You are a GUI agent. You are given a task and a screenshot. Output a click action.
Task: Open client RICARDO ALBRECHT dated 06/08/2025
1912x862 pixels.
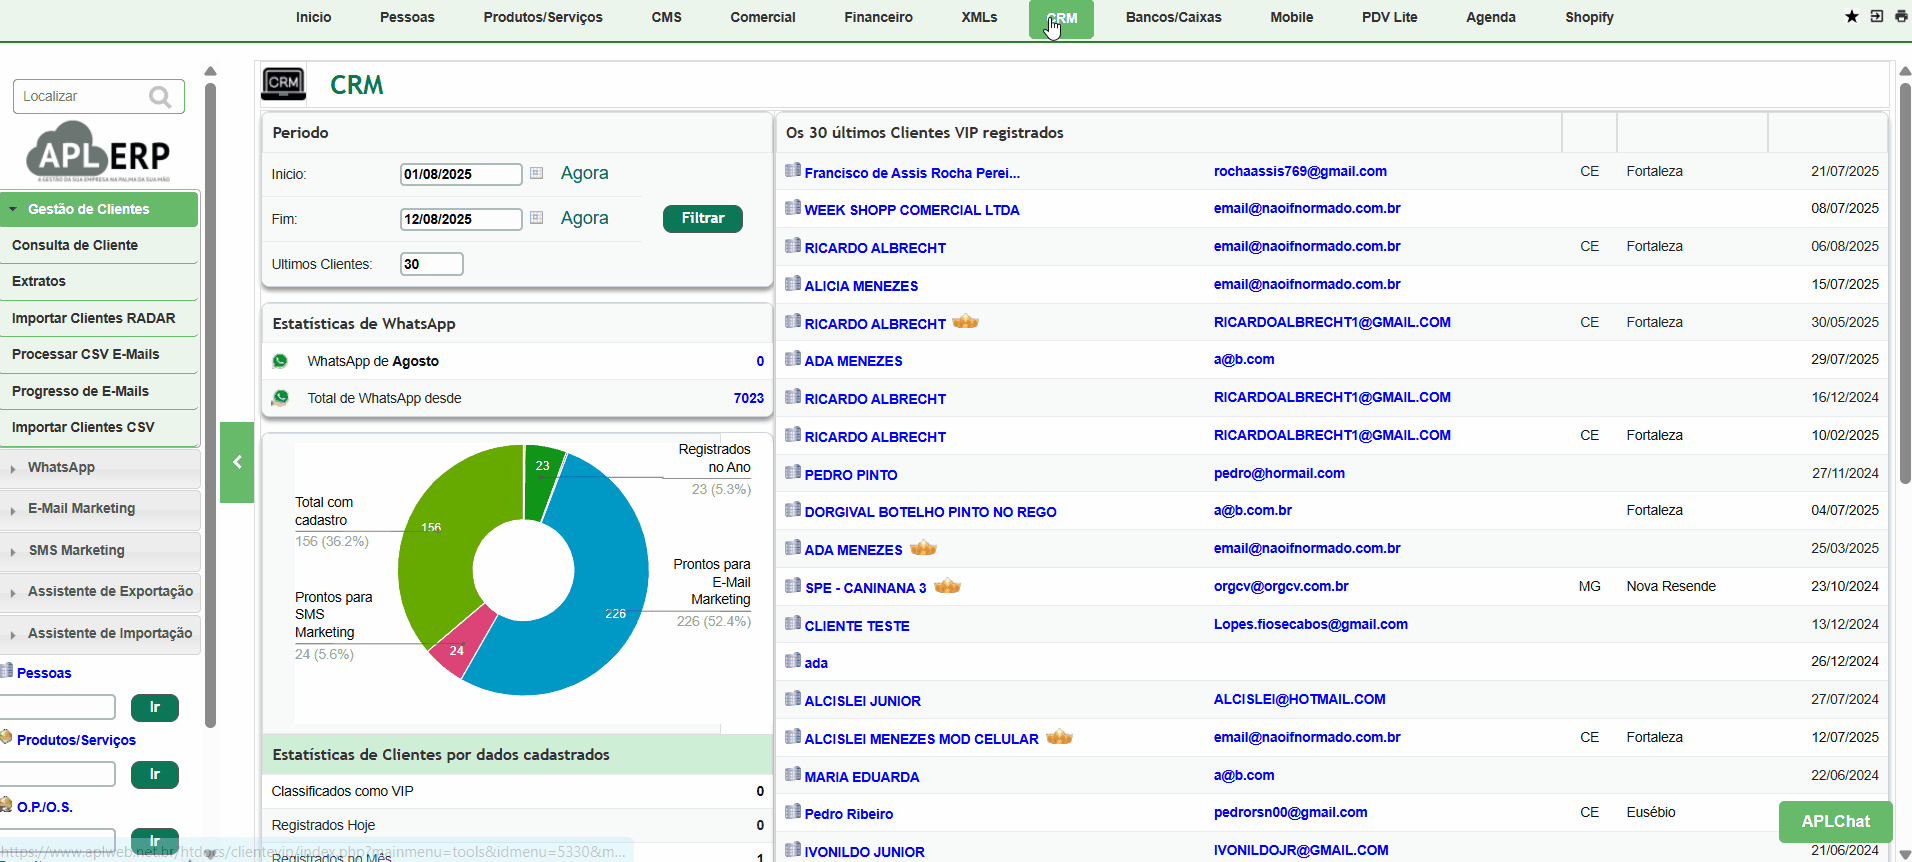875,248
